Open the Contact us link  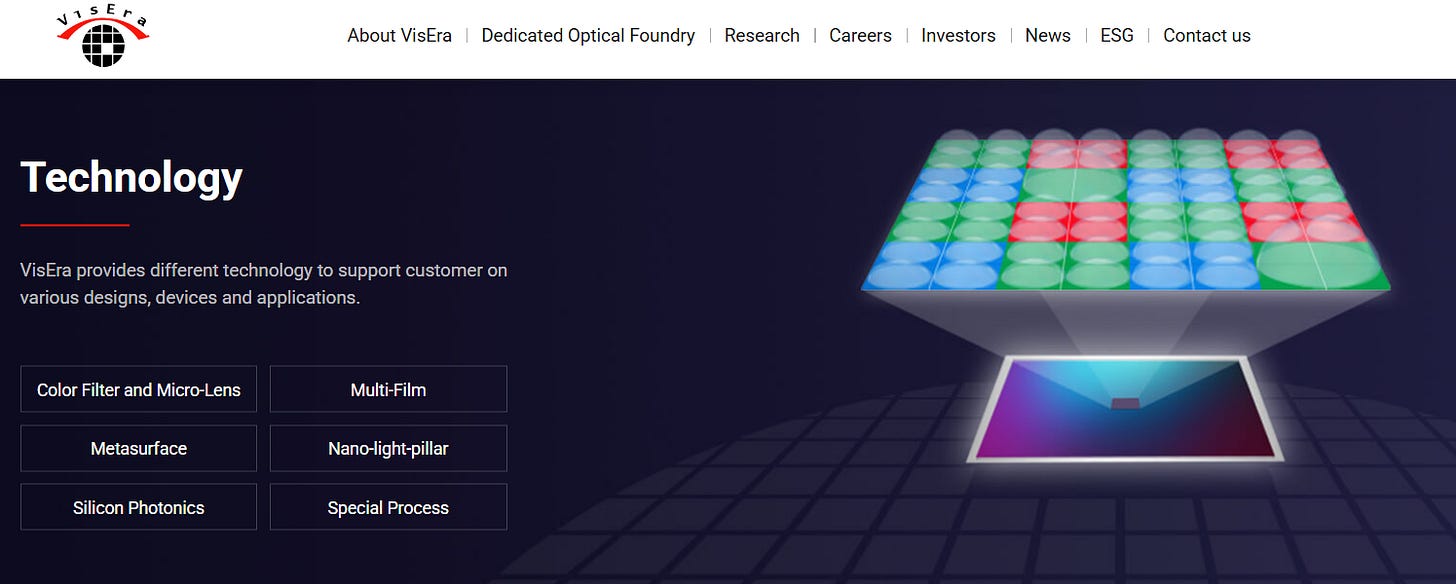tap(1206, 35)
